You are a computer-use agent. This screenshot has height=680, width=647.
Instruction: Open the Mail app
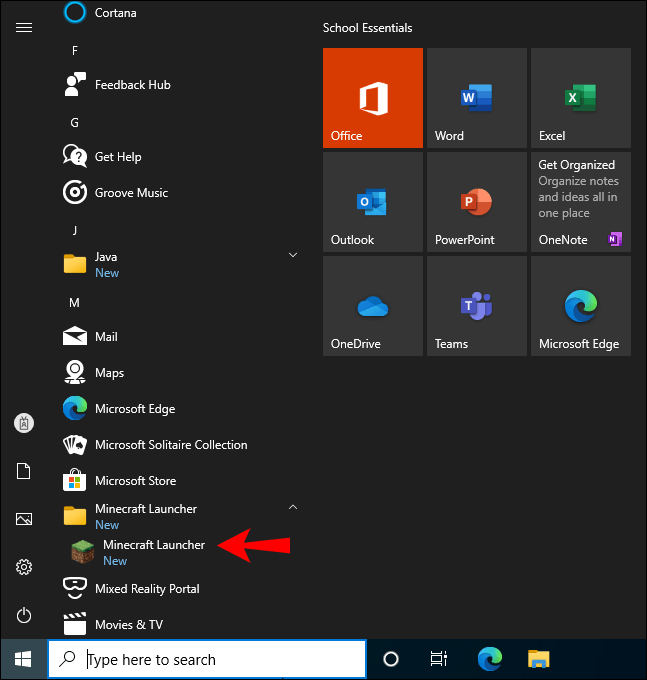[x=180, y=337]
